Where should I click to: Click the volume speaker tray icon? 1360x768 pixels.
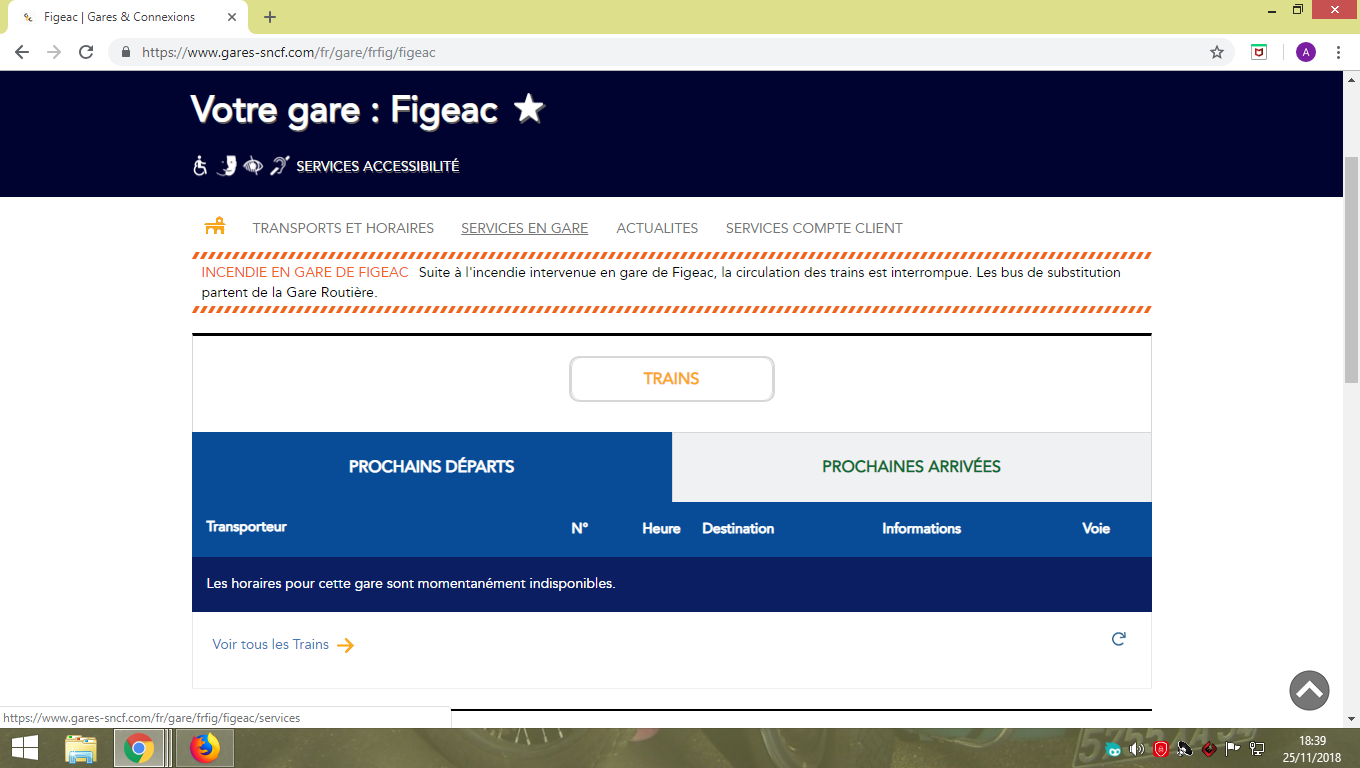point(1137,748)
